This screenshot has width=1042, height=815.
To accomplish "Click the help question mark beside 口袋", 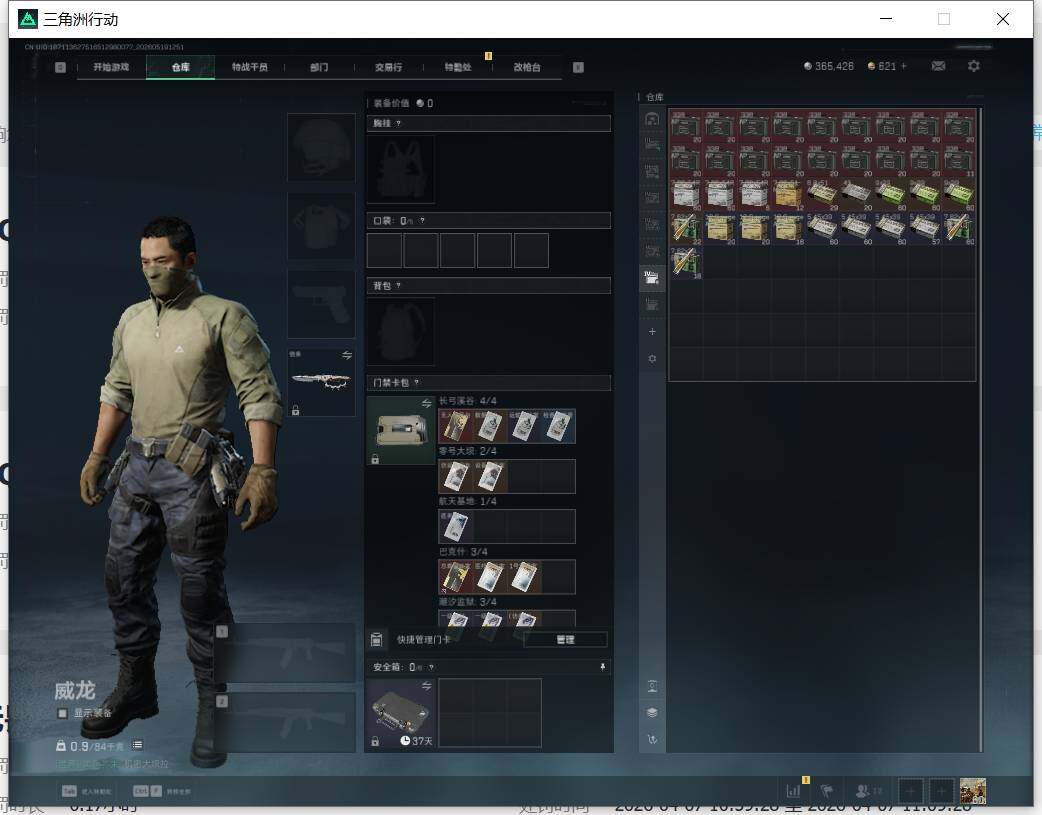I will [422, 221].
